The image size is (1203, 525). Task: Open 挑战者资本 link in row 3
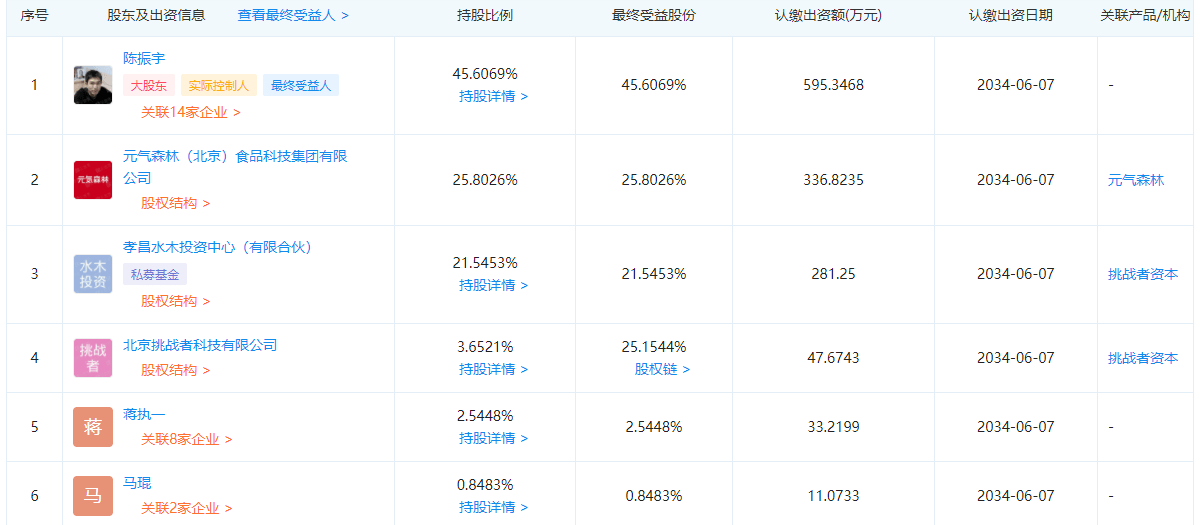[1143, 274]
